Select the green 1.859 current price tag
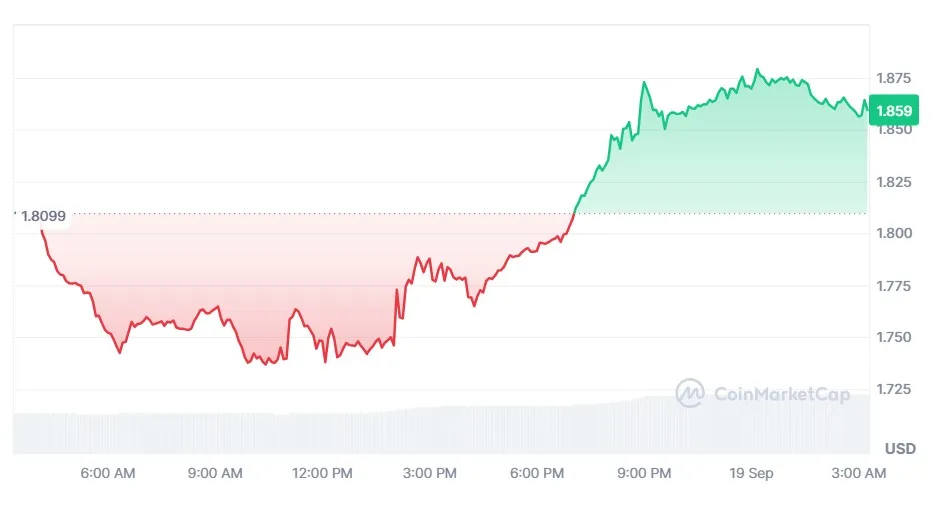Screen dimensions: 933x510 [x=891, y=111]
